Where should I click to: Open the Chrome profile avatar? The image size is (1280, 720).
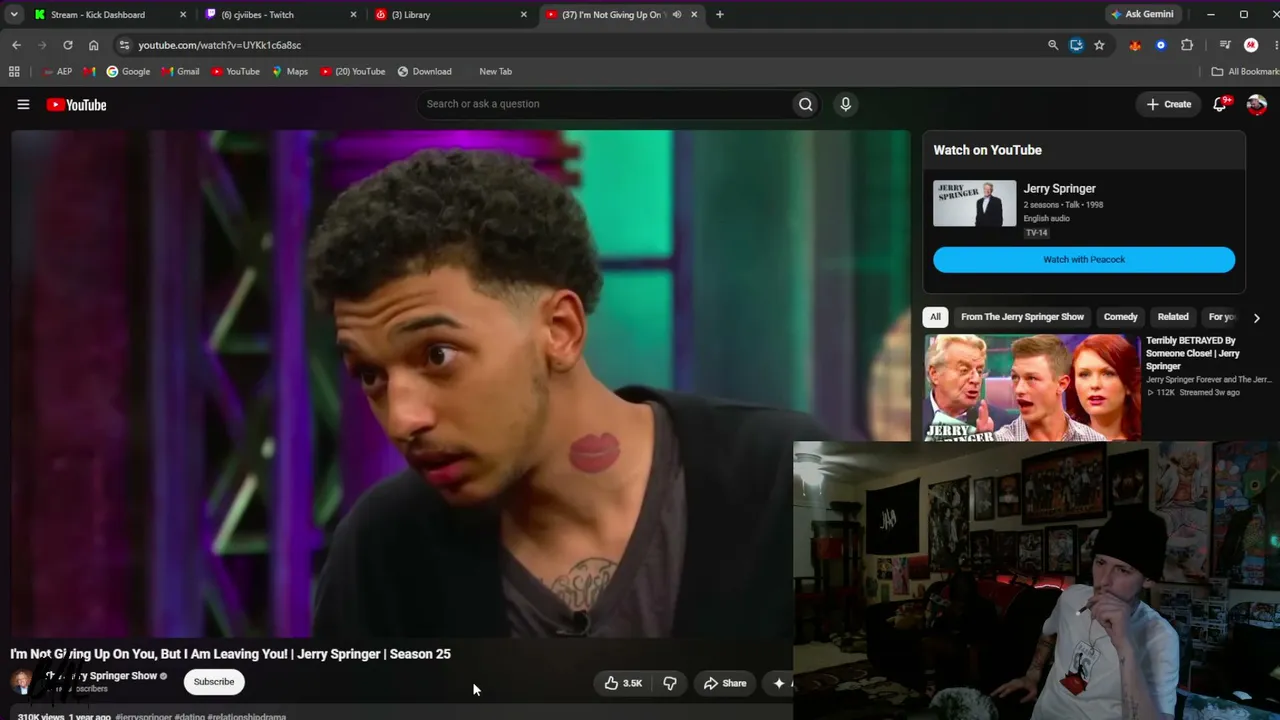1251,45
